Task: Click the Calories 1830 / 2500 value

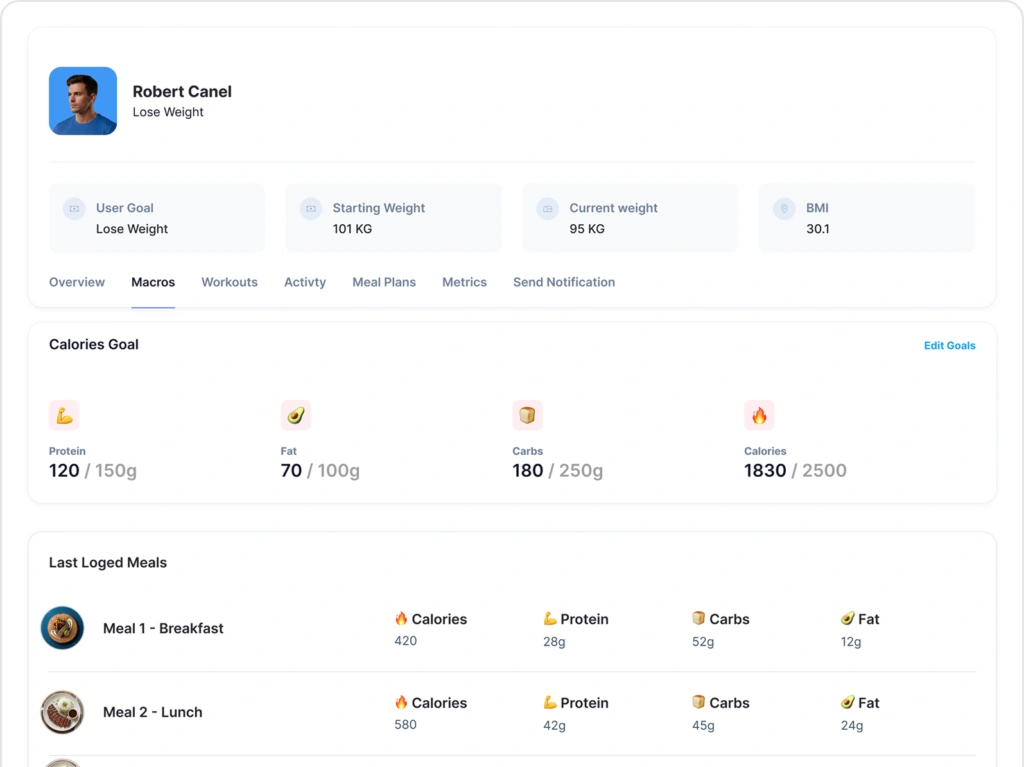Action: point(795,470)
